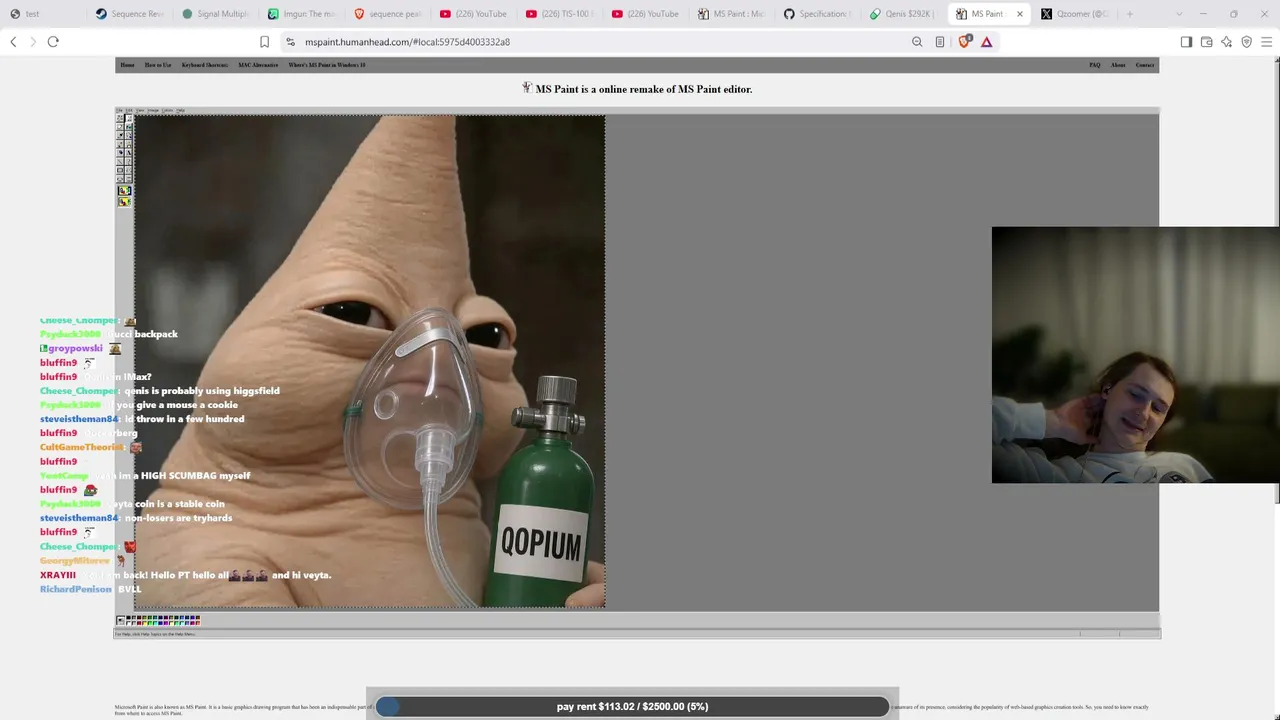Switch to the Imgur tab
Viewport: 1280px width, 720px height.
point(302,14)
